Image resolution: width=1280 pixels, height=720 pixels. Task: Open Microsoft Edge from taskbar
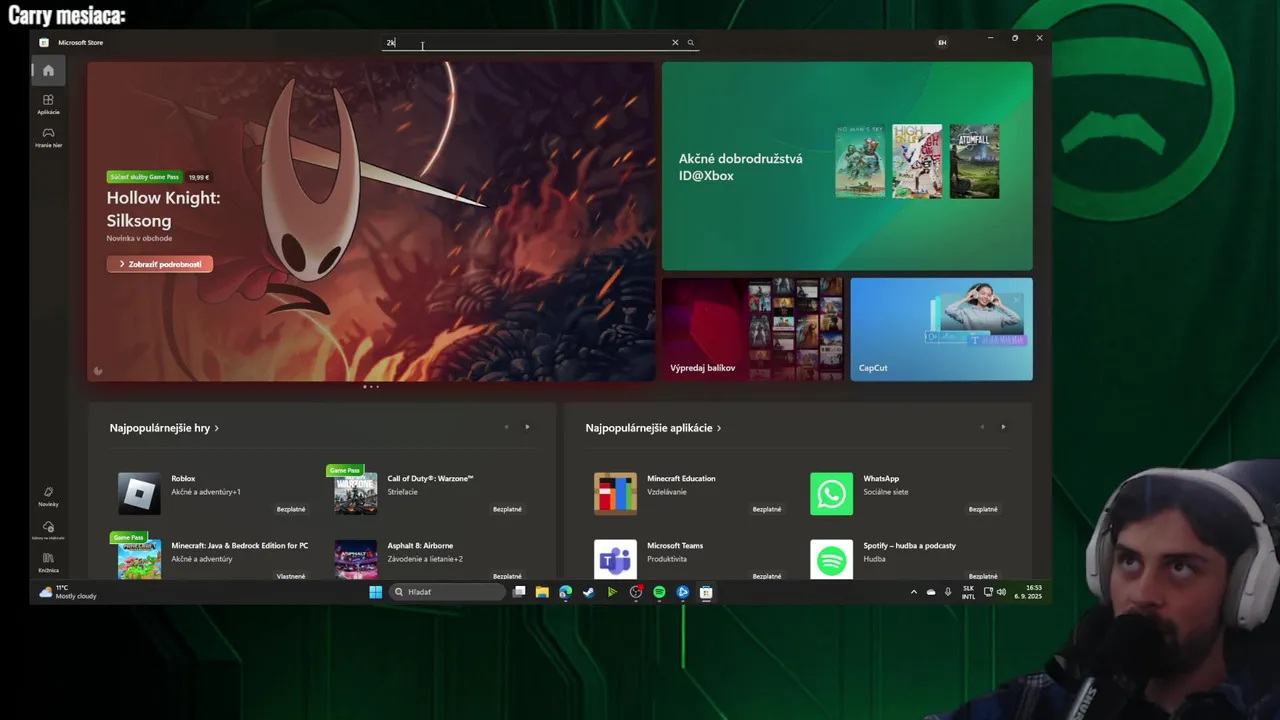tap(565, 592)
